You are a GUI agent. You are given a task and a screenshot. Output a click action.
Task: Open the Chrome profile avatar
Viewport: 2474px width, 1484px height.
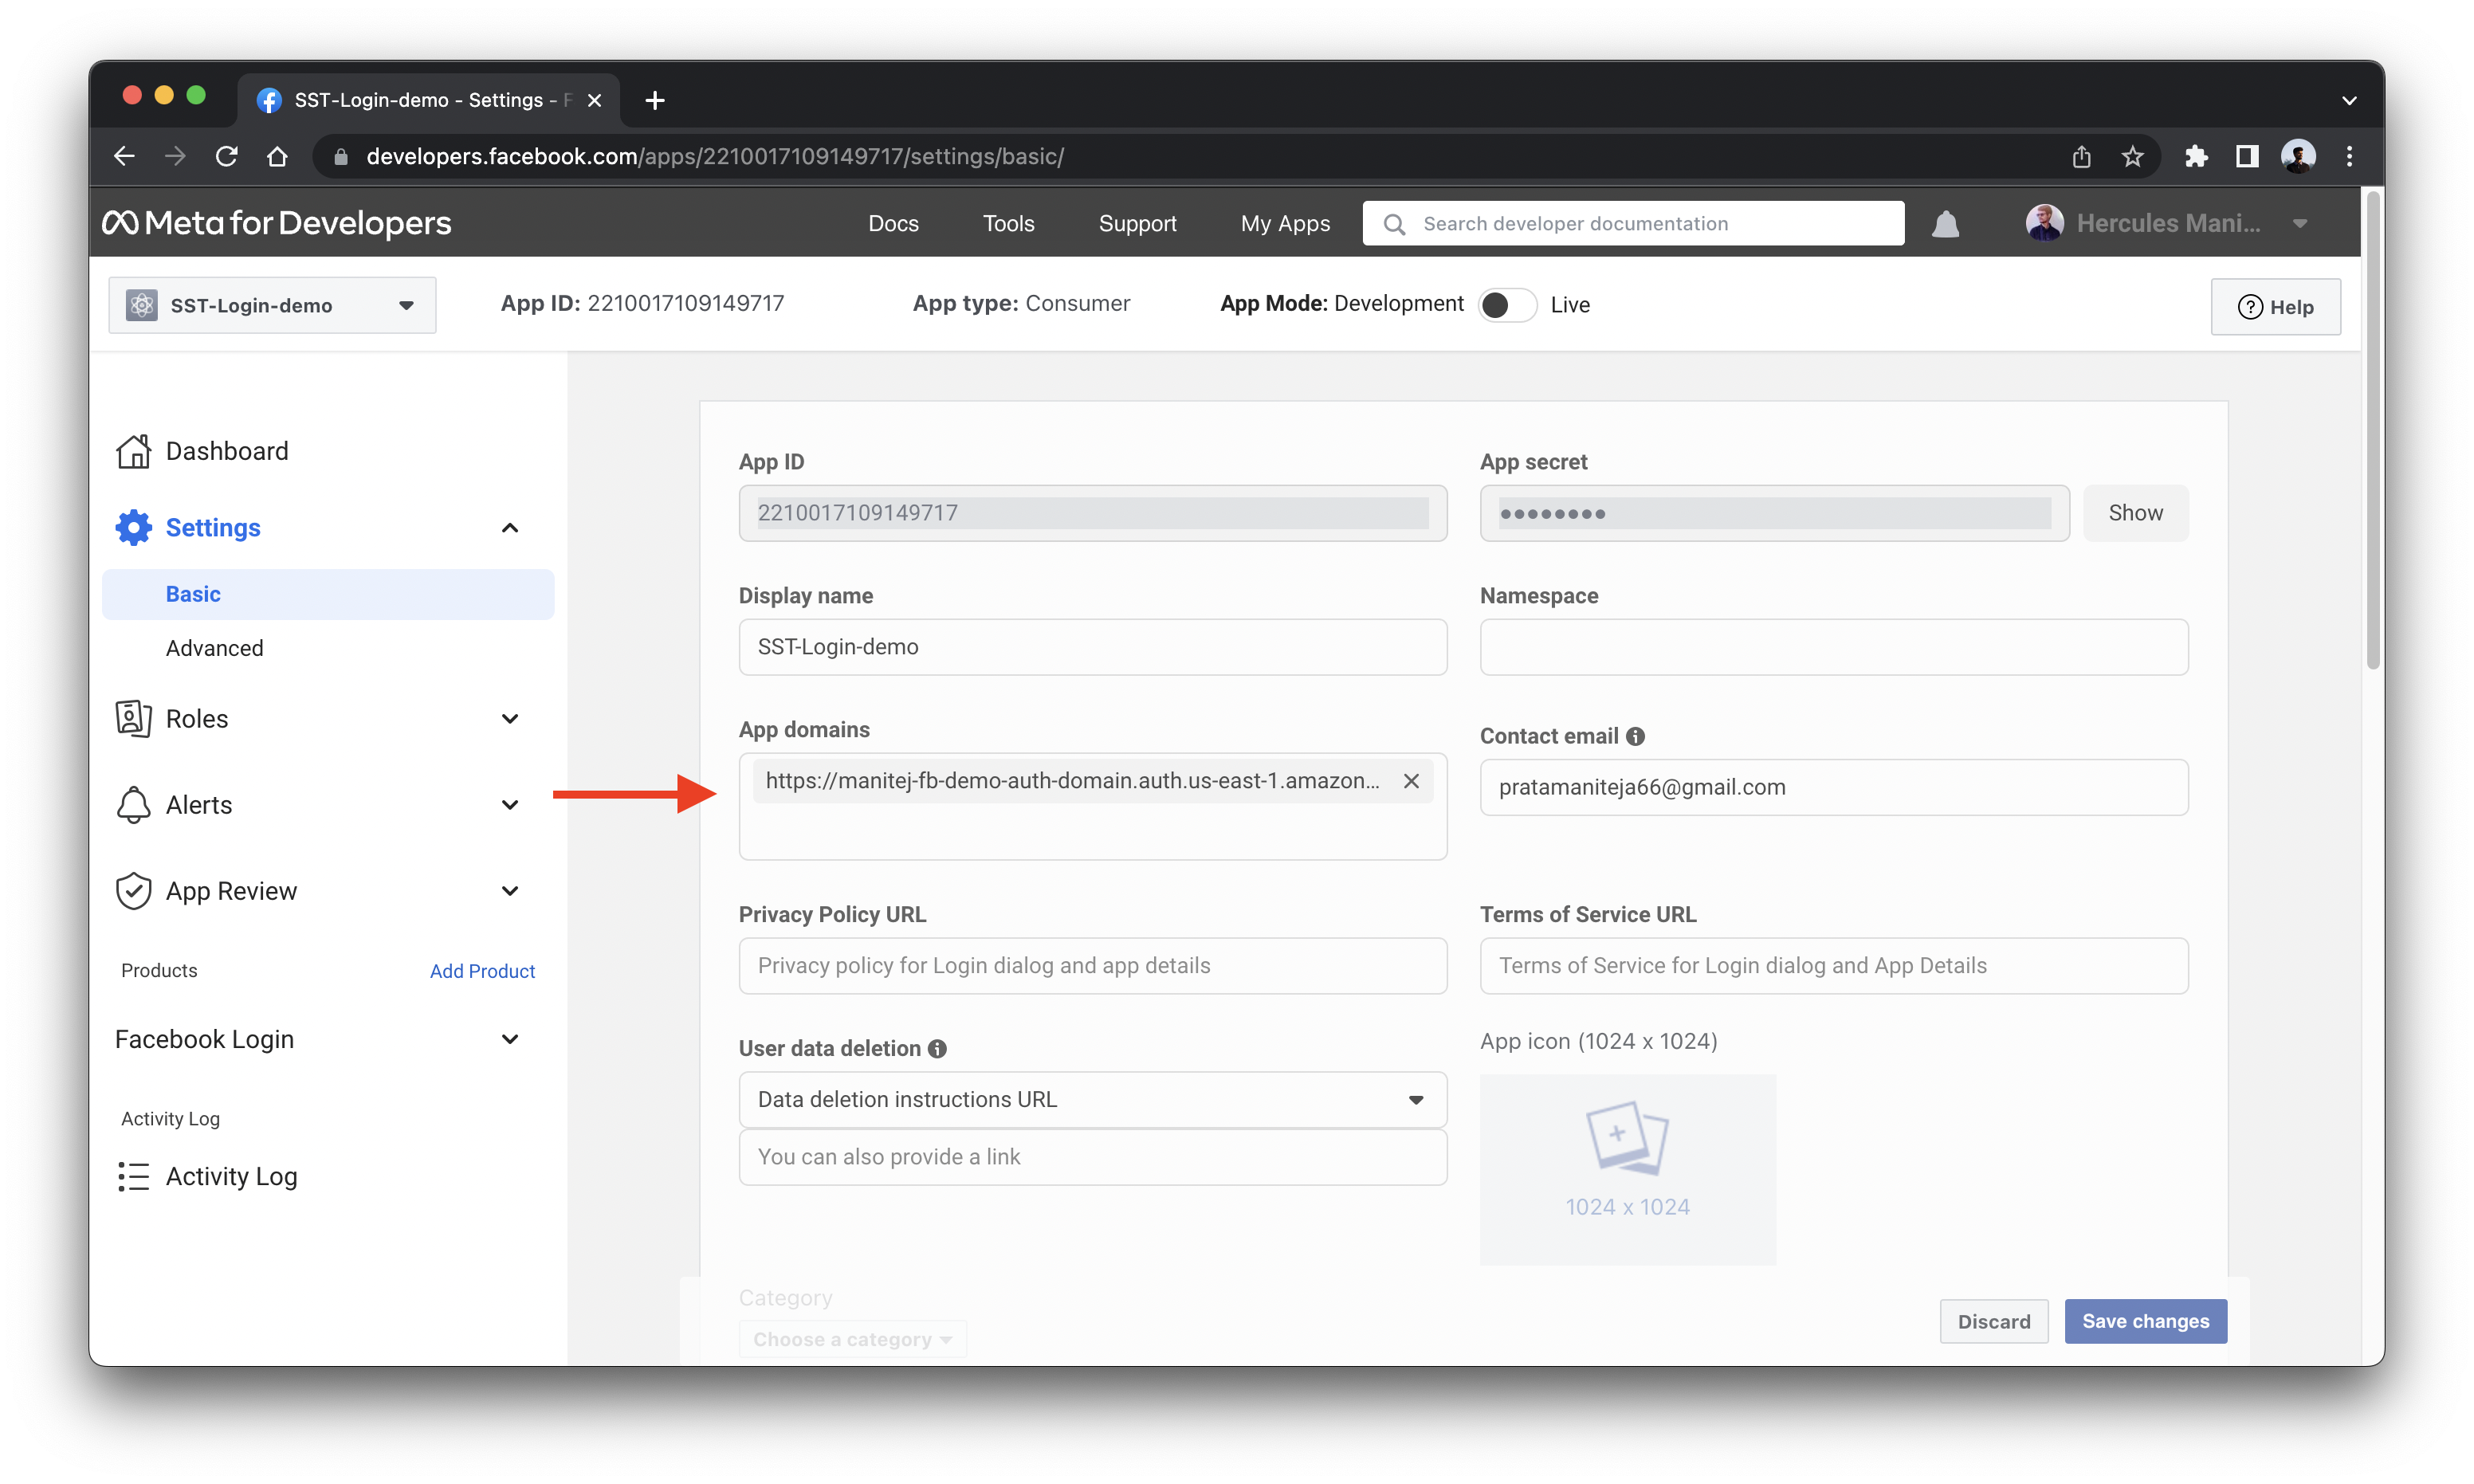tap(2298, 156)
